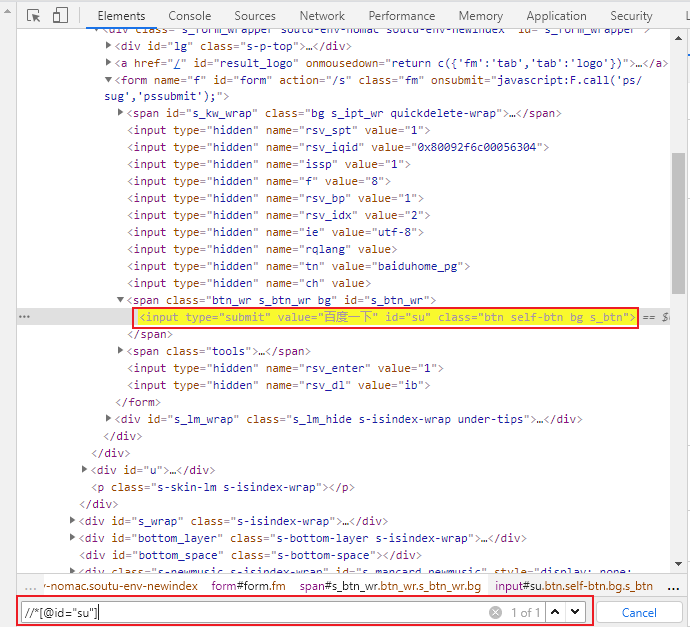Select breadcrumb input#su.btn.self-btn.bg.s_btn
This screenshot has width=690, height=627.
tap(573, 587)
